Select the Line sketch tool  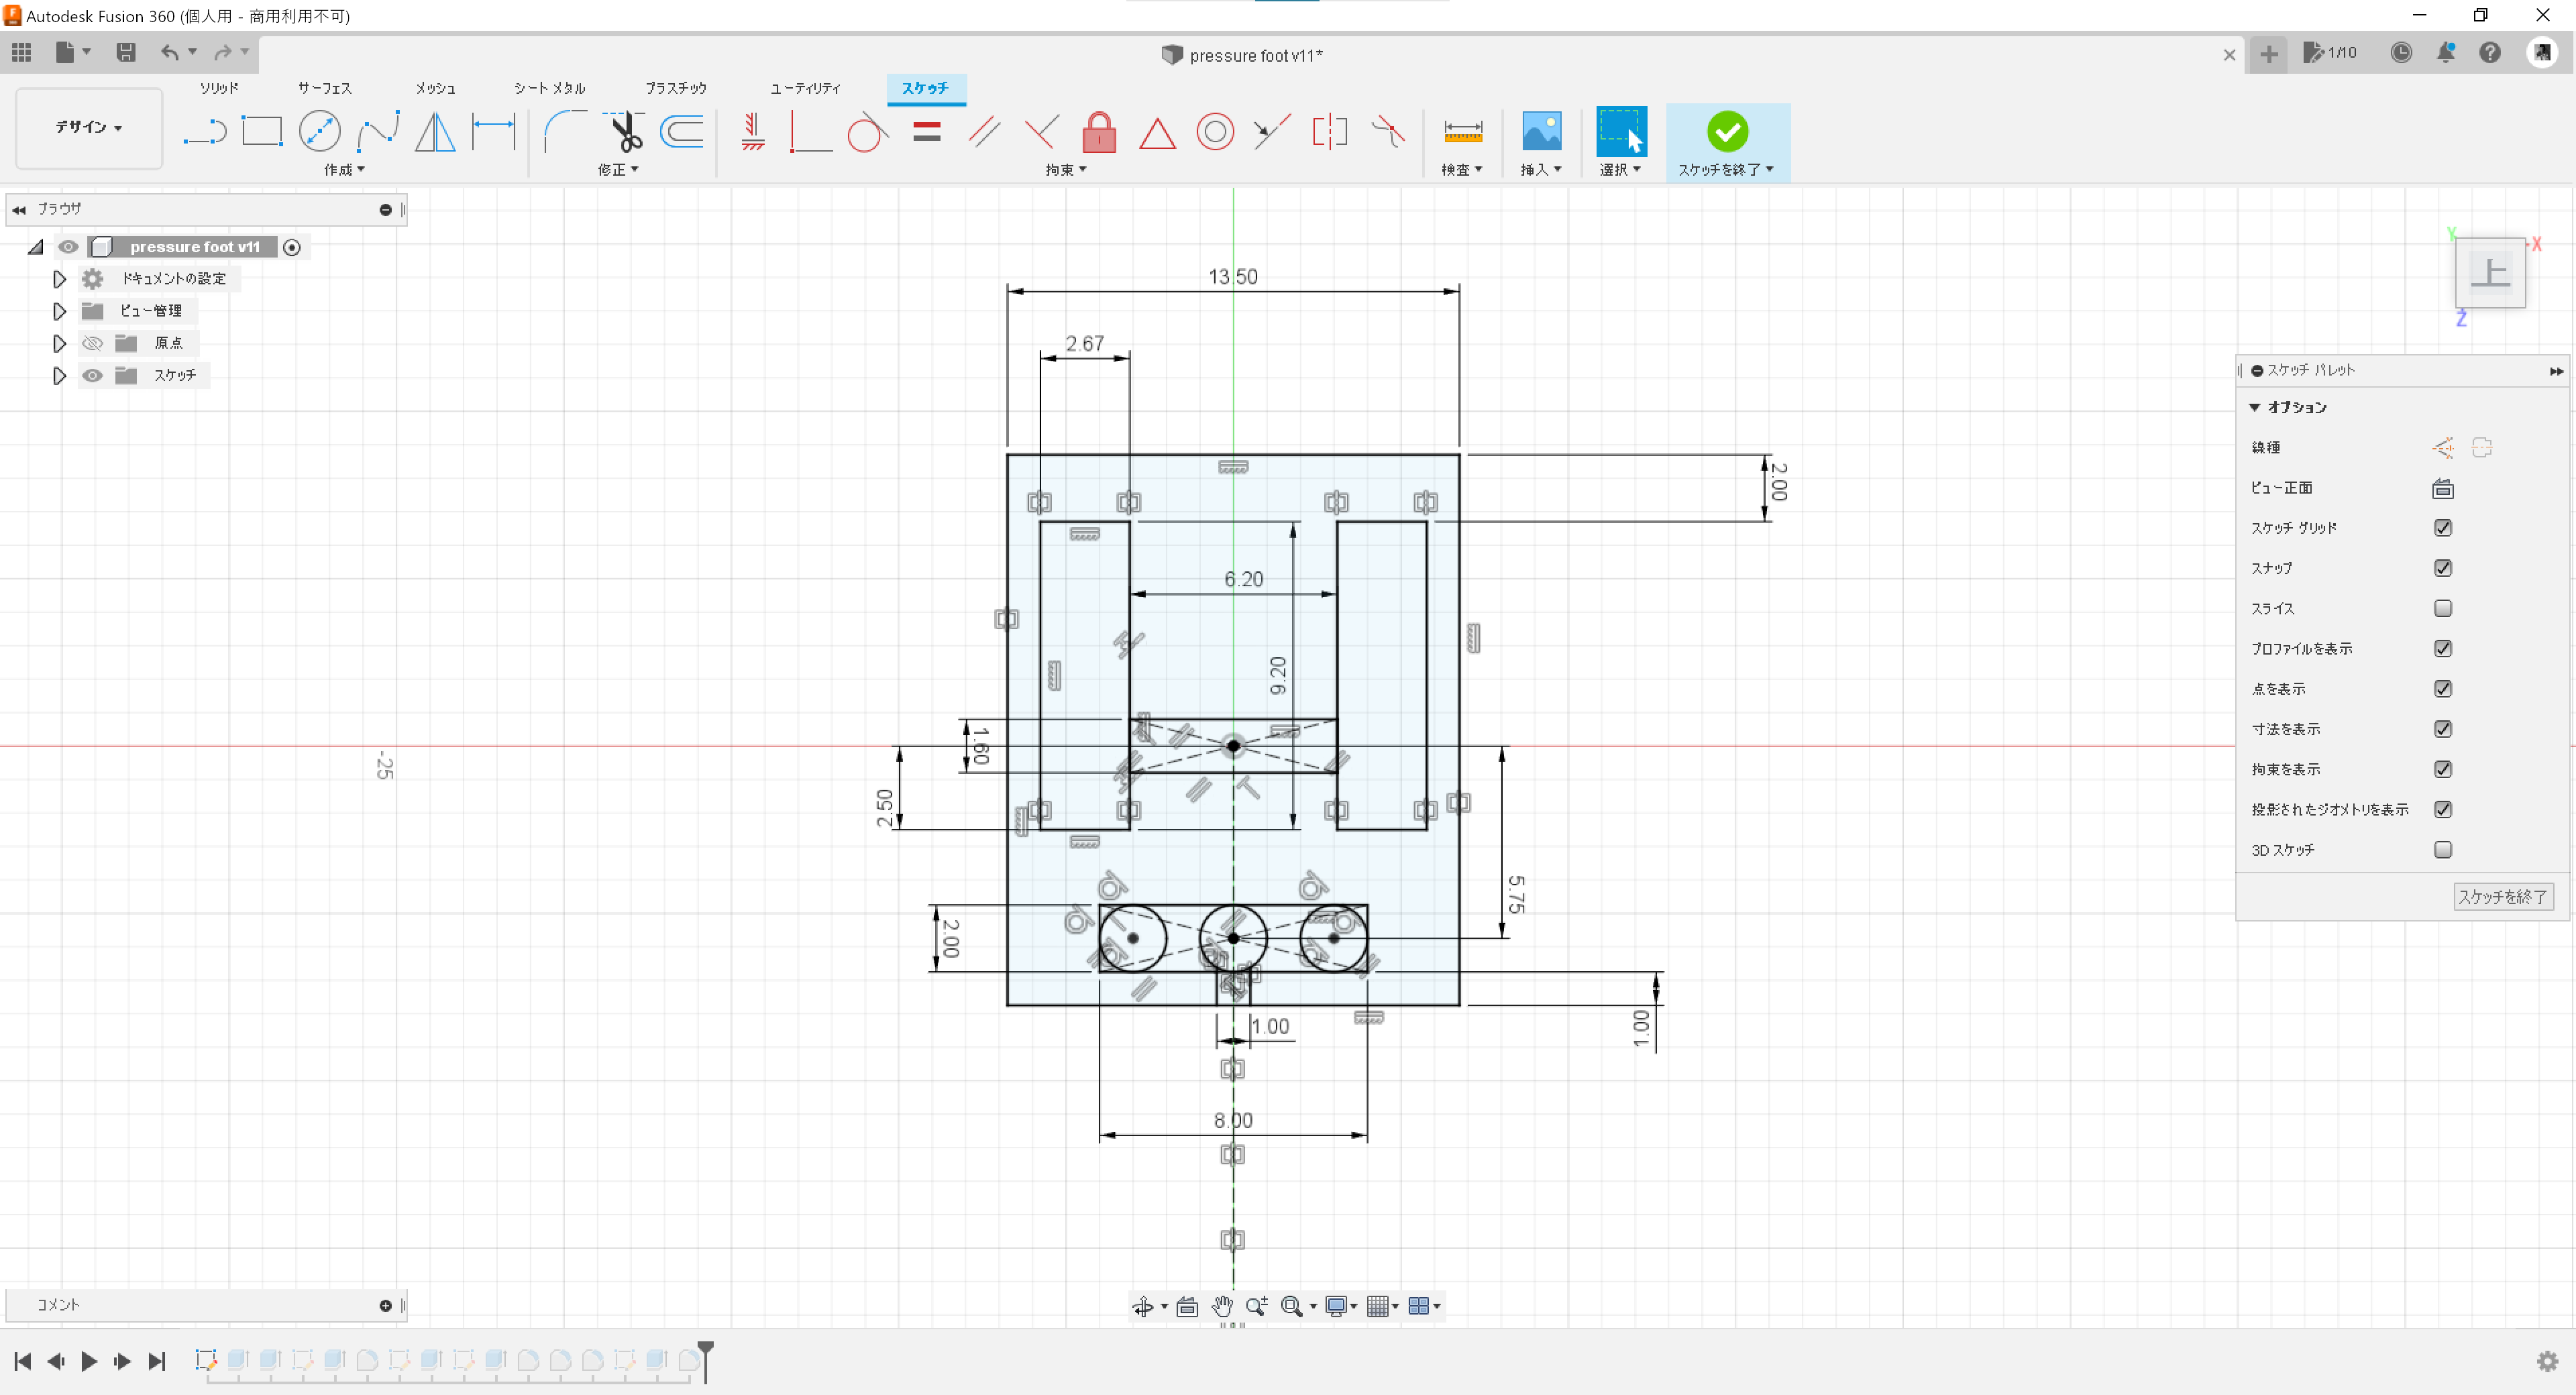click(205, 131)
